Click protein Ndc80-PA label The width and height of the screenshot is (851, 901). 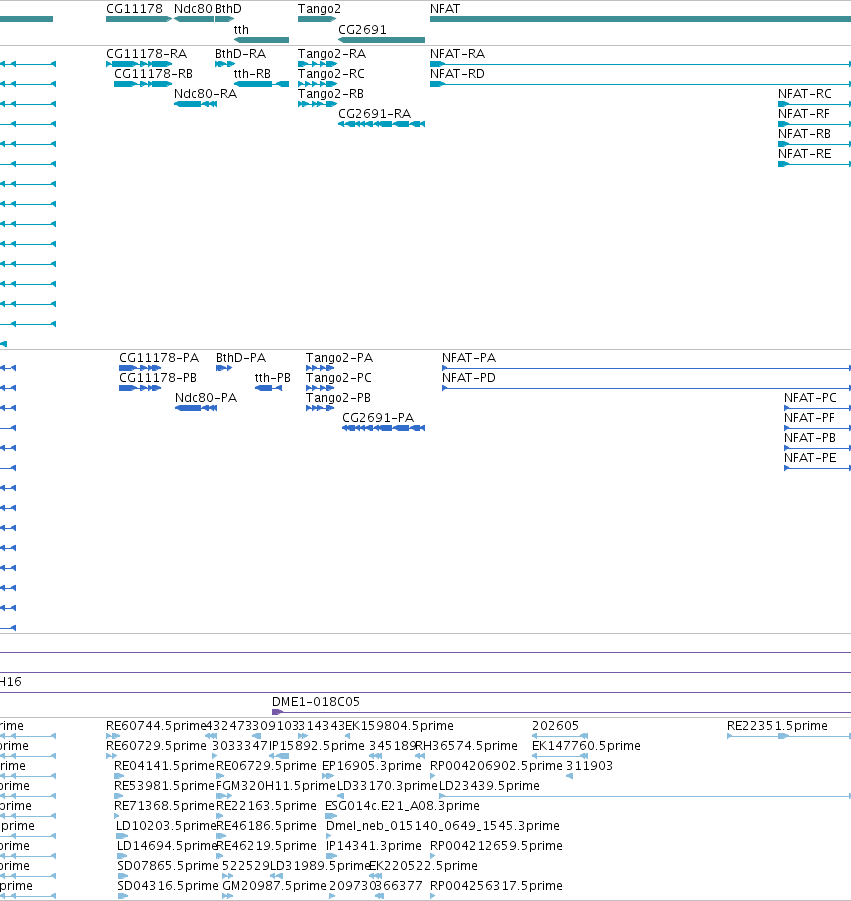(206, 398)
